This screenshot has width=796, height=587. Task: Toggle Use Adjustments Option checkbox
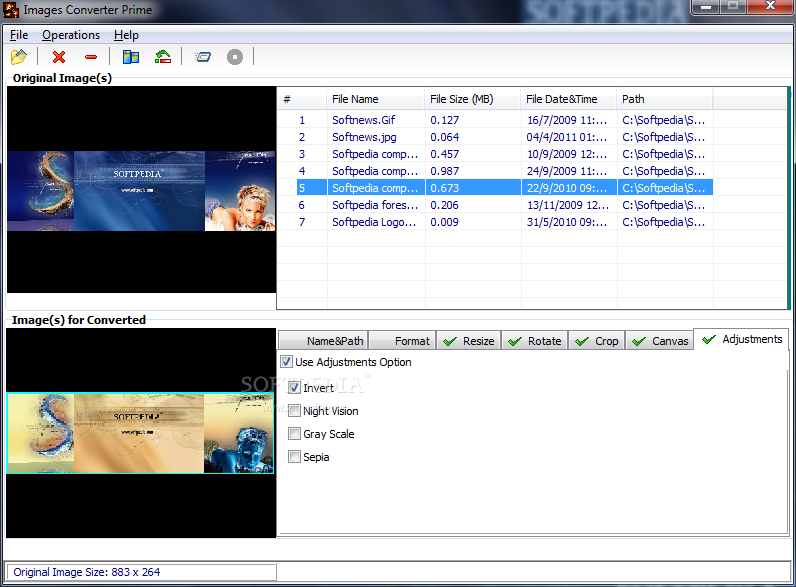coord(286,362)
